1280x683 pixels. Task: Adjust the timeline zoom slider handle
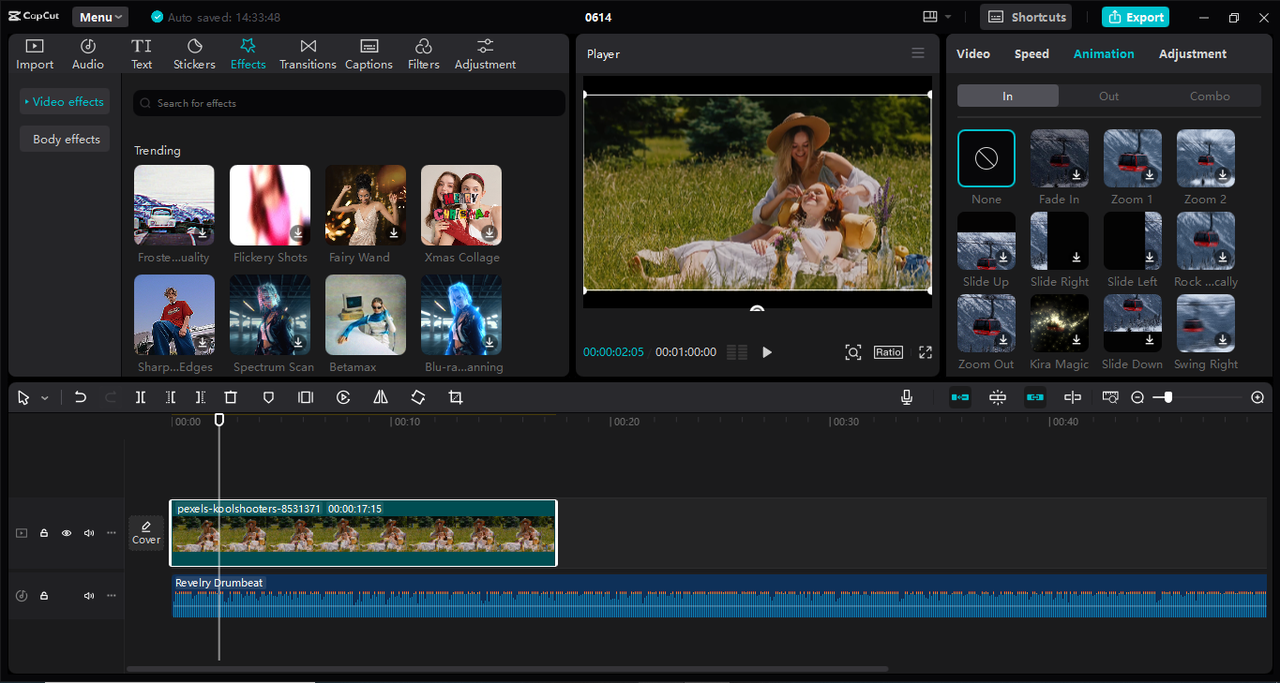point(1168,397)
